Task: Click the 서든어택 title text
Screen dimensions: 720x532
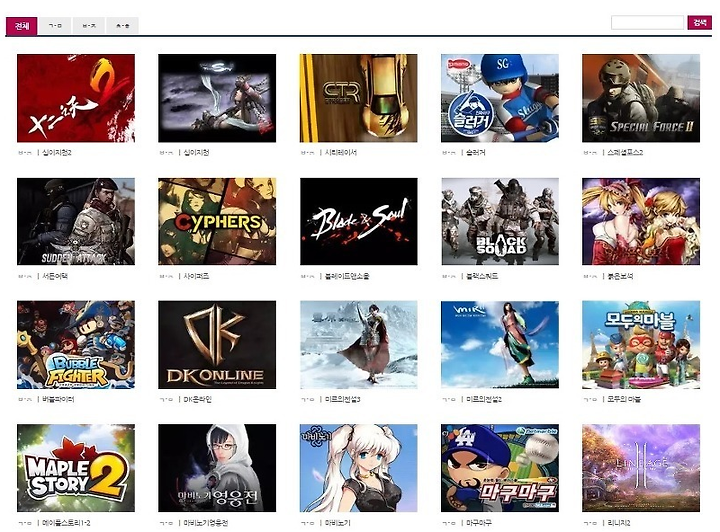Action: [x=55, y=276]
